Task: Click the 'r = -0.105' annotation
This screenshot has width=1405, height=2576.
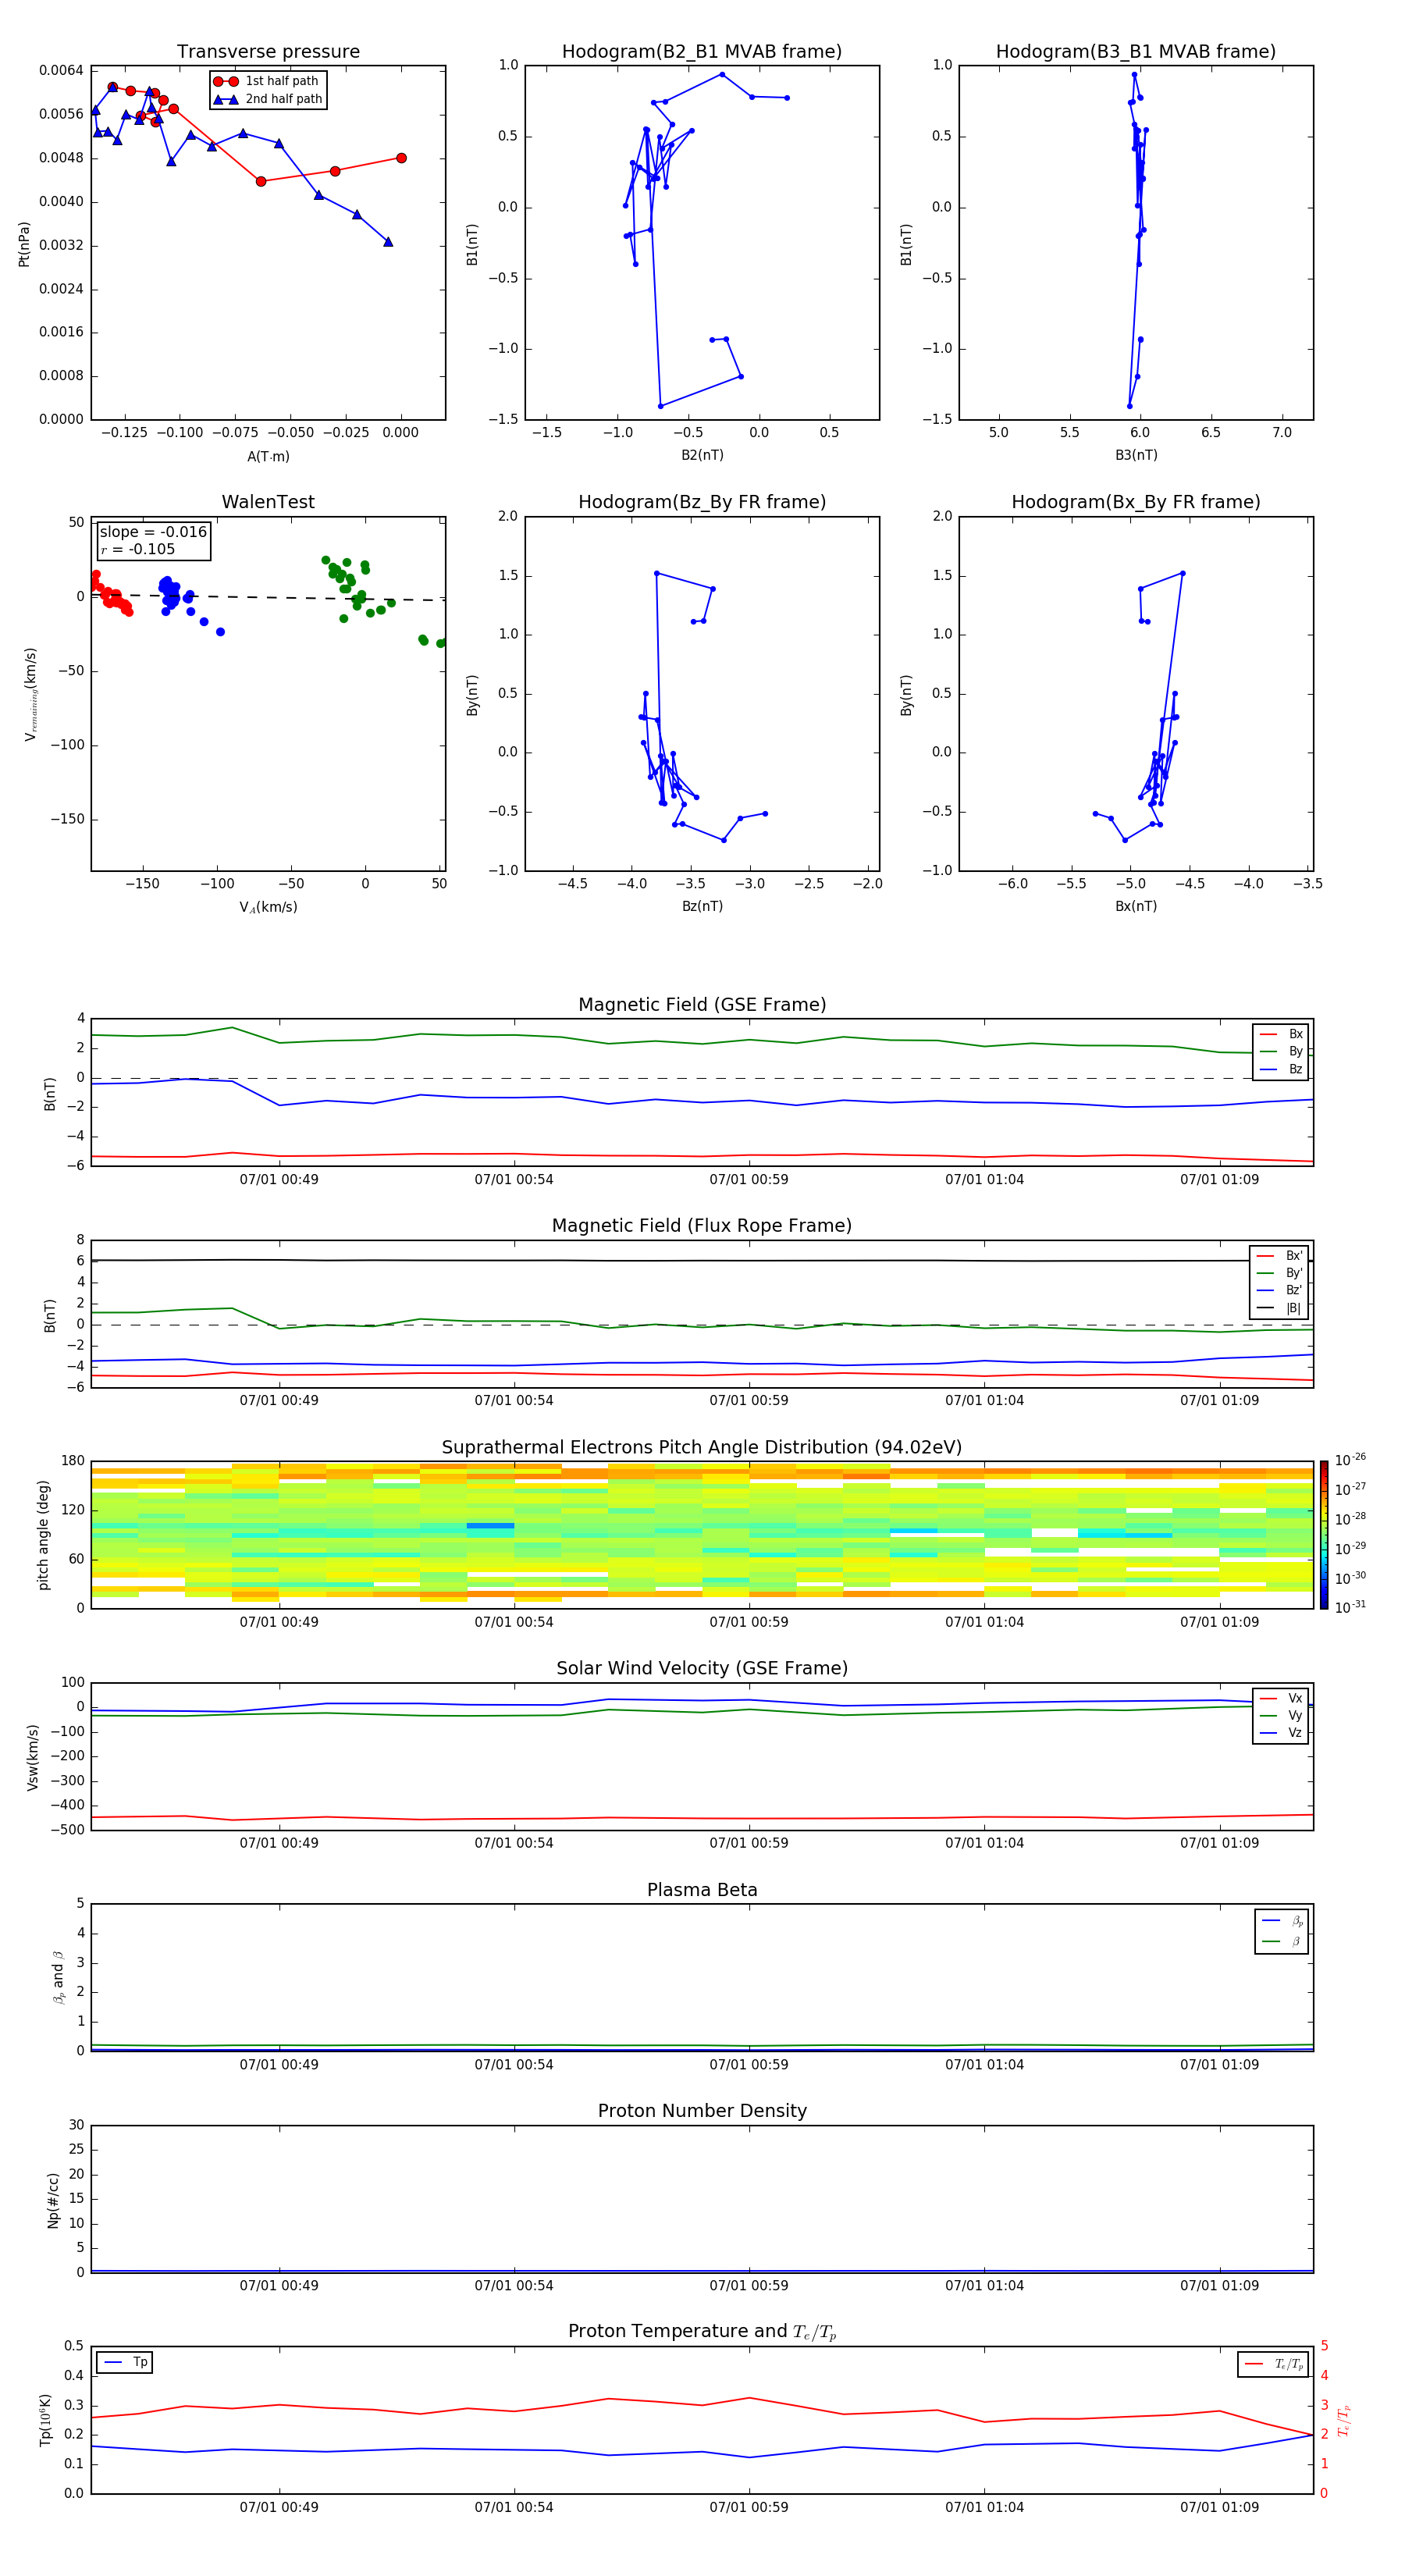Action: pyautogui.click(x=138, y=549)
